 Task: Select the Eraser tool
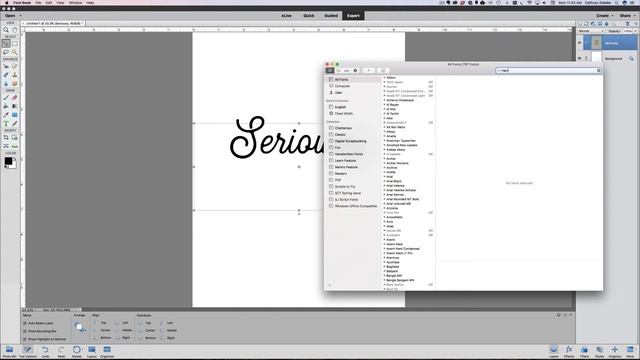(x=15, y=98)
